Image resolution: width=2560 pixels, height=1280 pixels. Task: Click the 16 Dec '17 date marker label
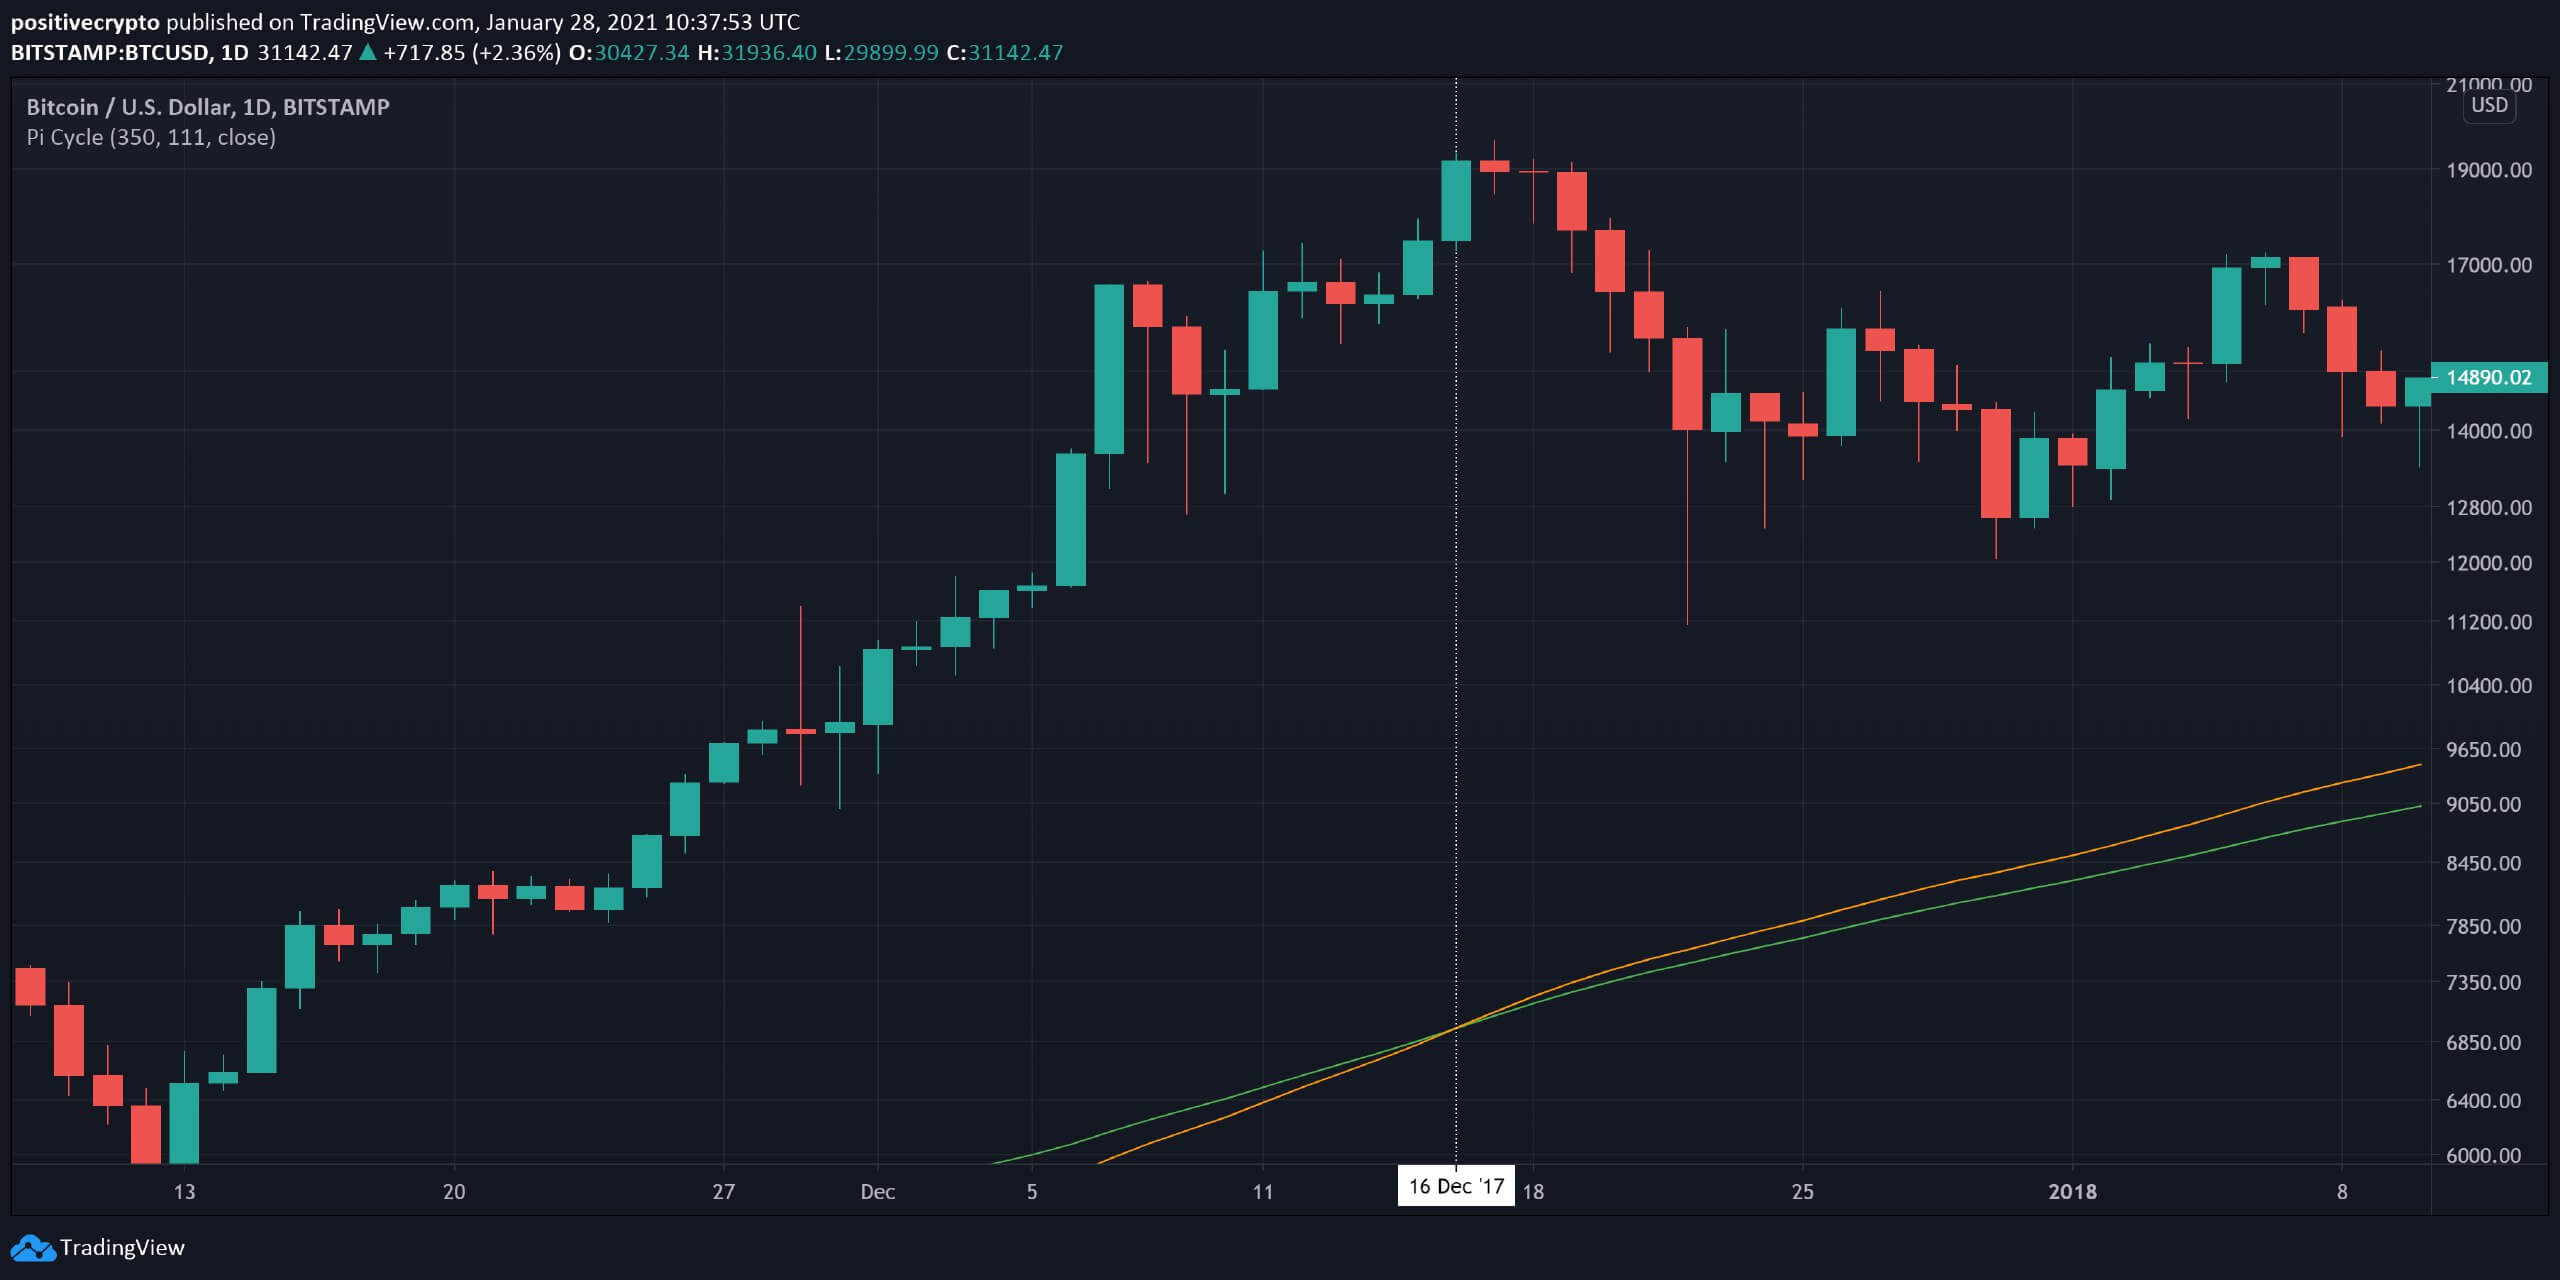[1455, 1187]
